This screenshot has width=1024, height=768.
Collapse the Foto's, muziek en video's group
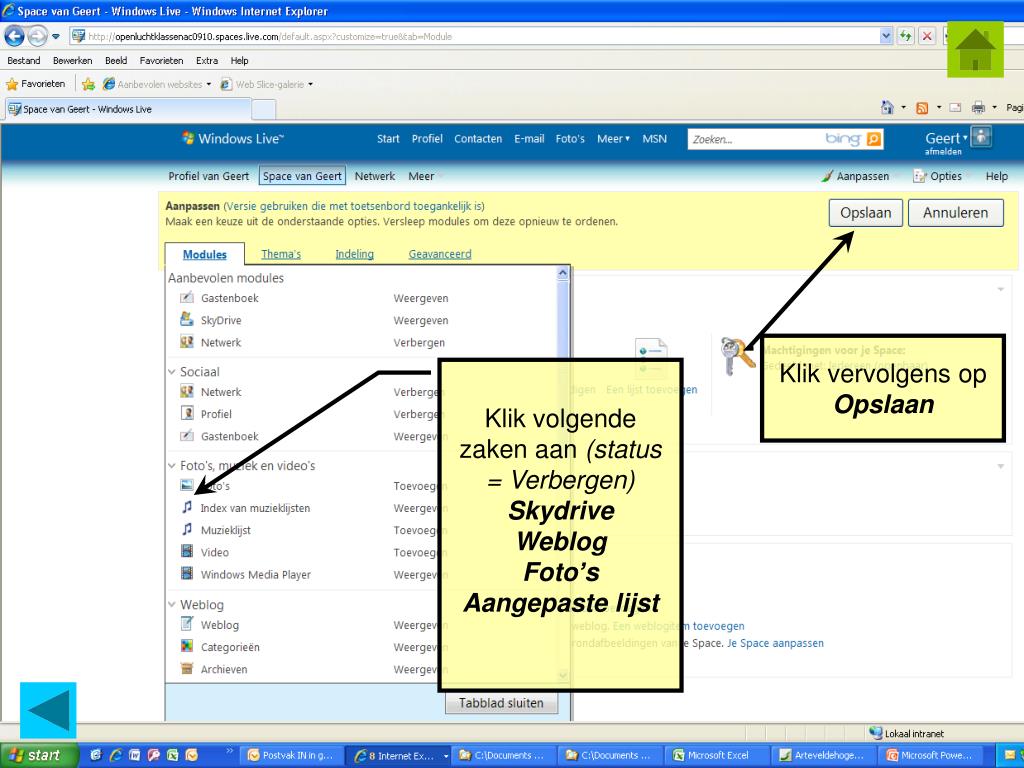pyautogui.click(x=172, y=466)
